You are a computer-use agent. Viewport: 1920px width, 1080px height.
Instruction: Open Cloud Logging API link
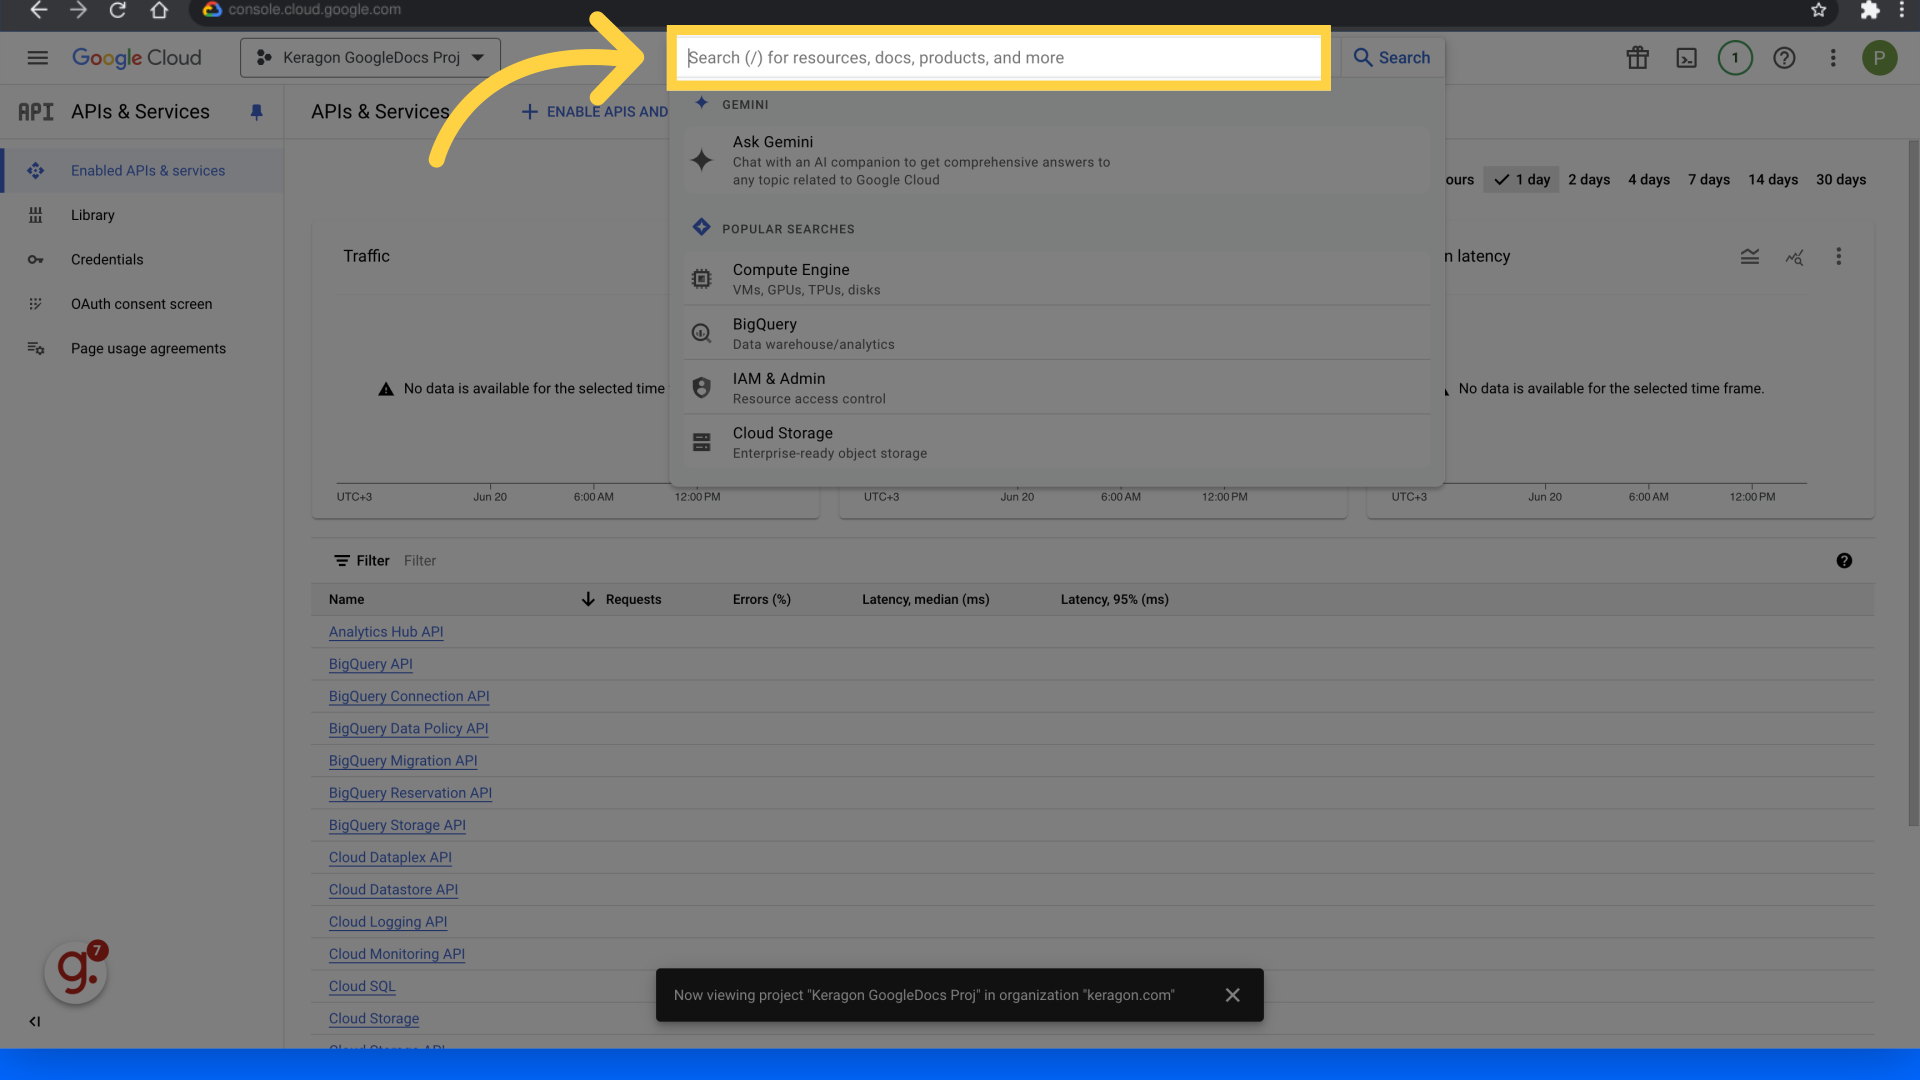click(388, 922)
